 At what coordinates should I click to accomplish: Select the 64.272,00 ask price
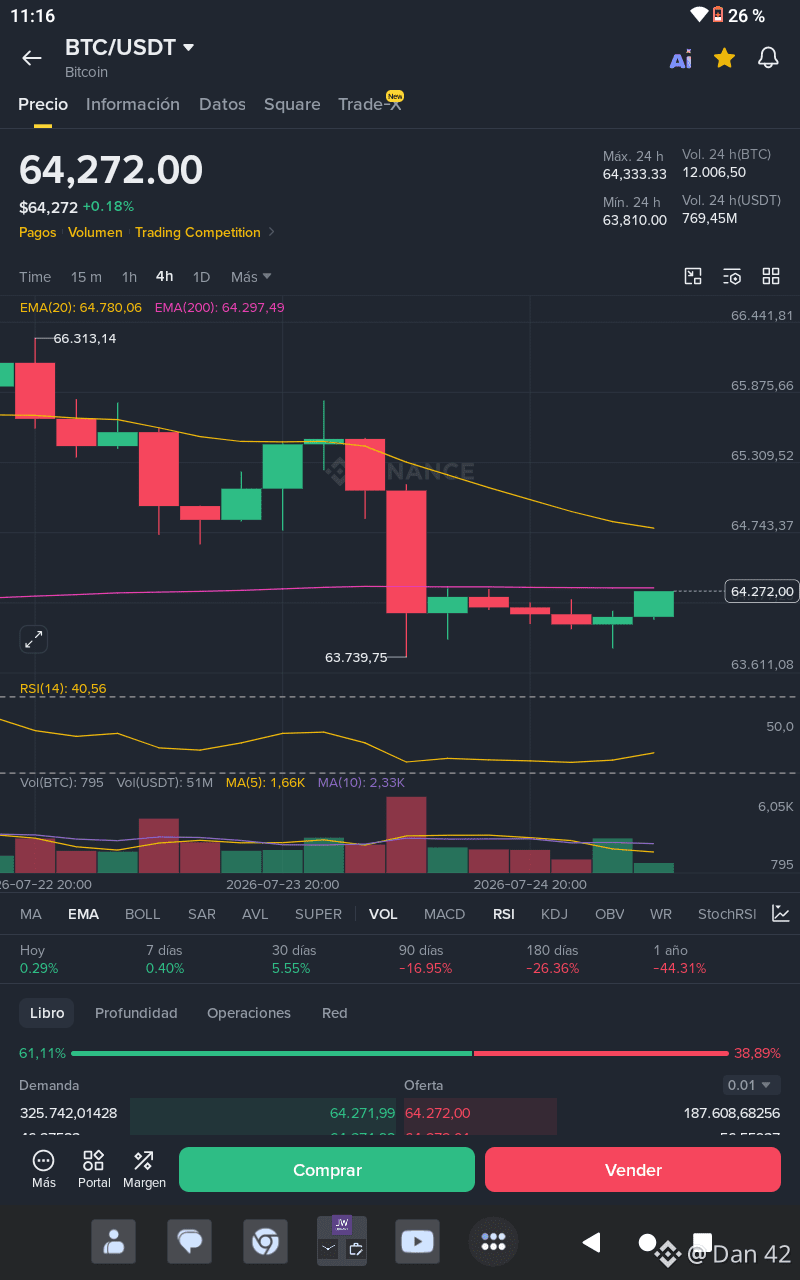(x=437, y=1113)
